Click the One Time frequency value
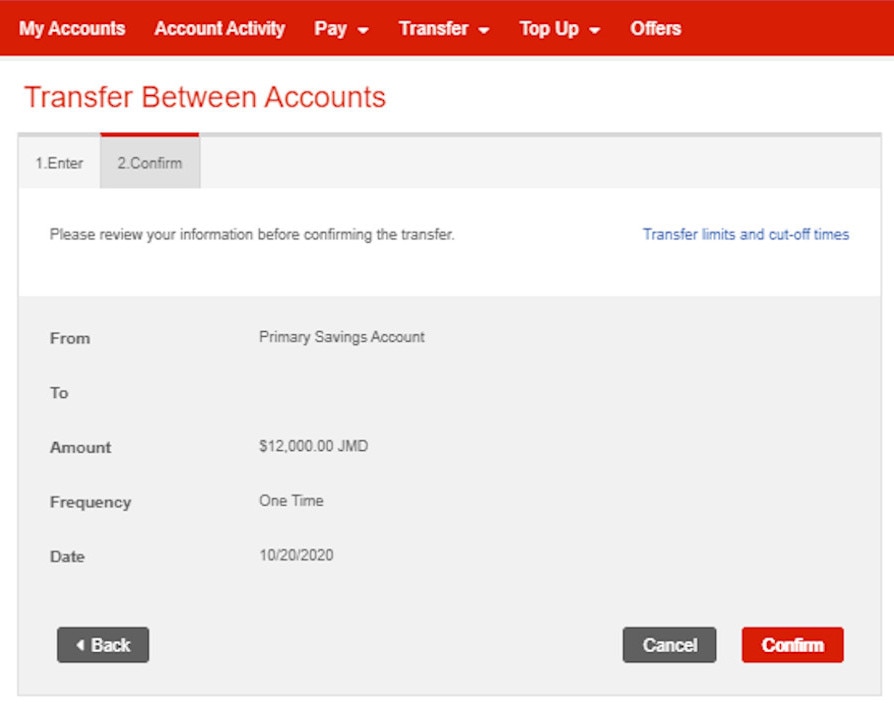This screenshot has width=894, height=710. [290, 500]
